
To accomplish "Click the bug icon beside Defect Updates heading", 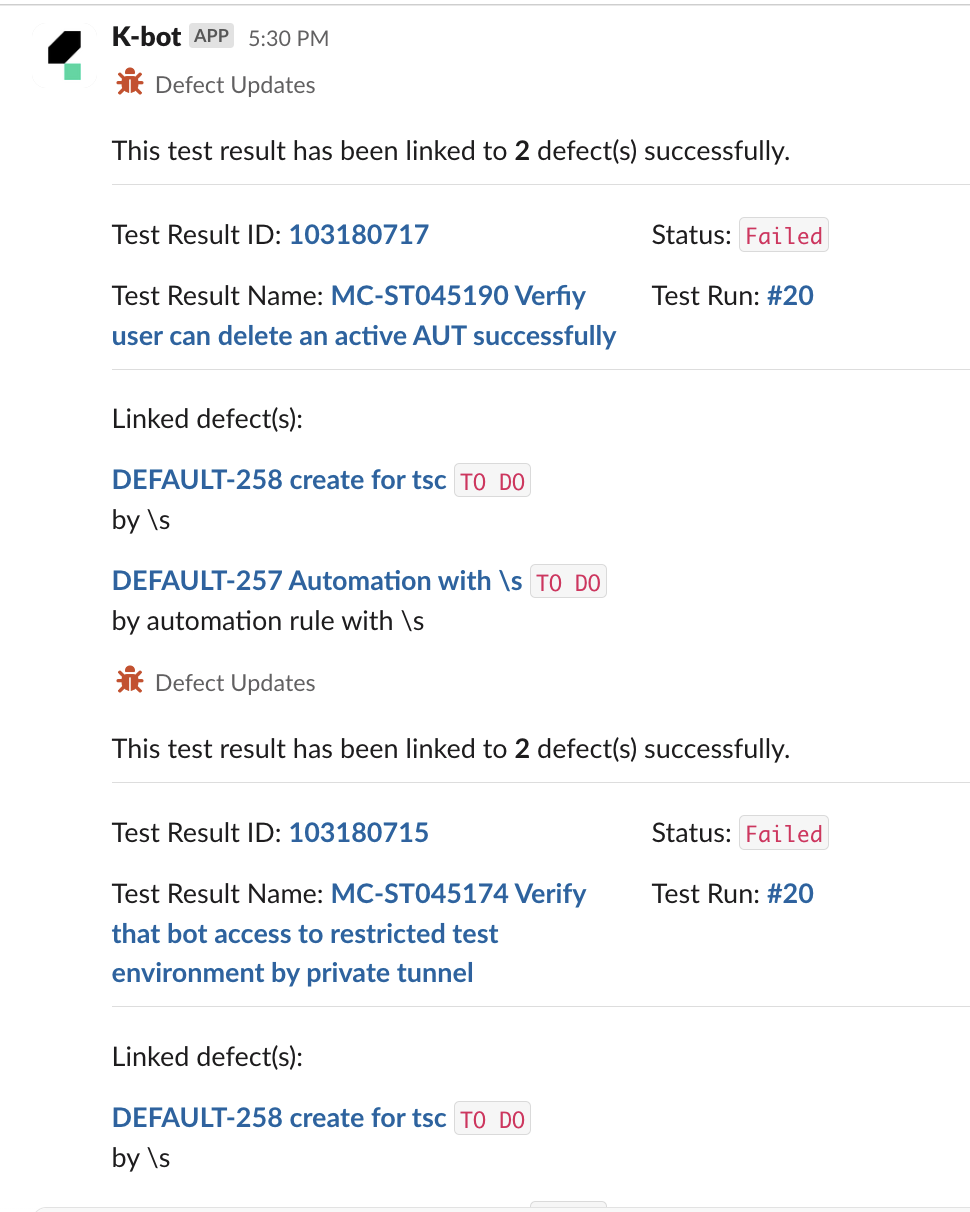I will point(129,84).
